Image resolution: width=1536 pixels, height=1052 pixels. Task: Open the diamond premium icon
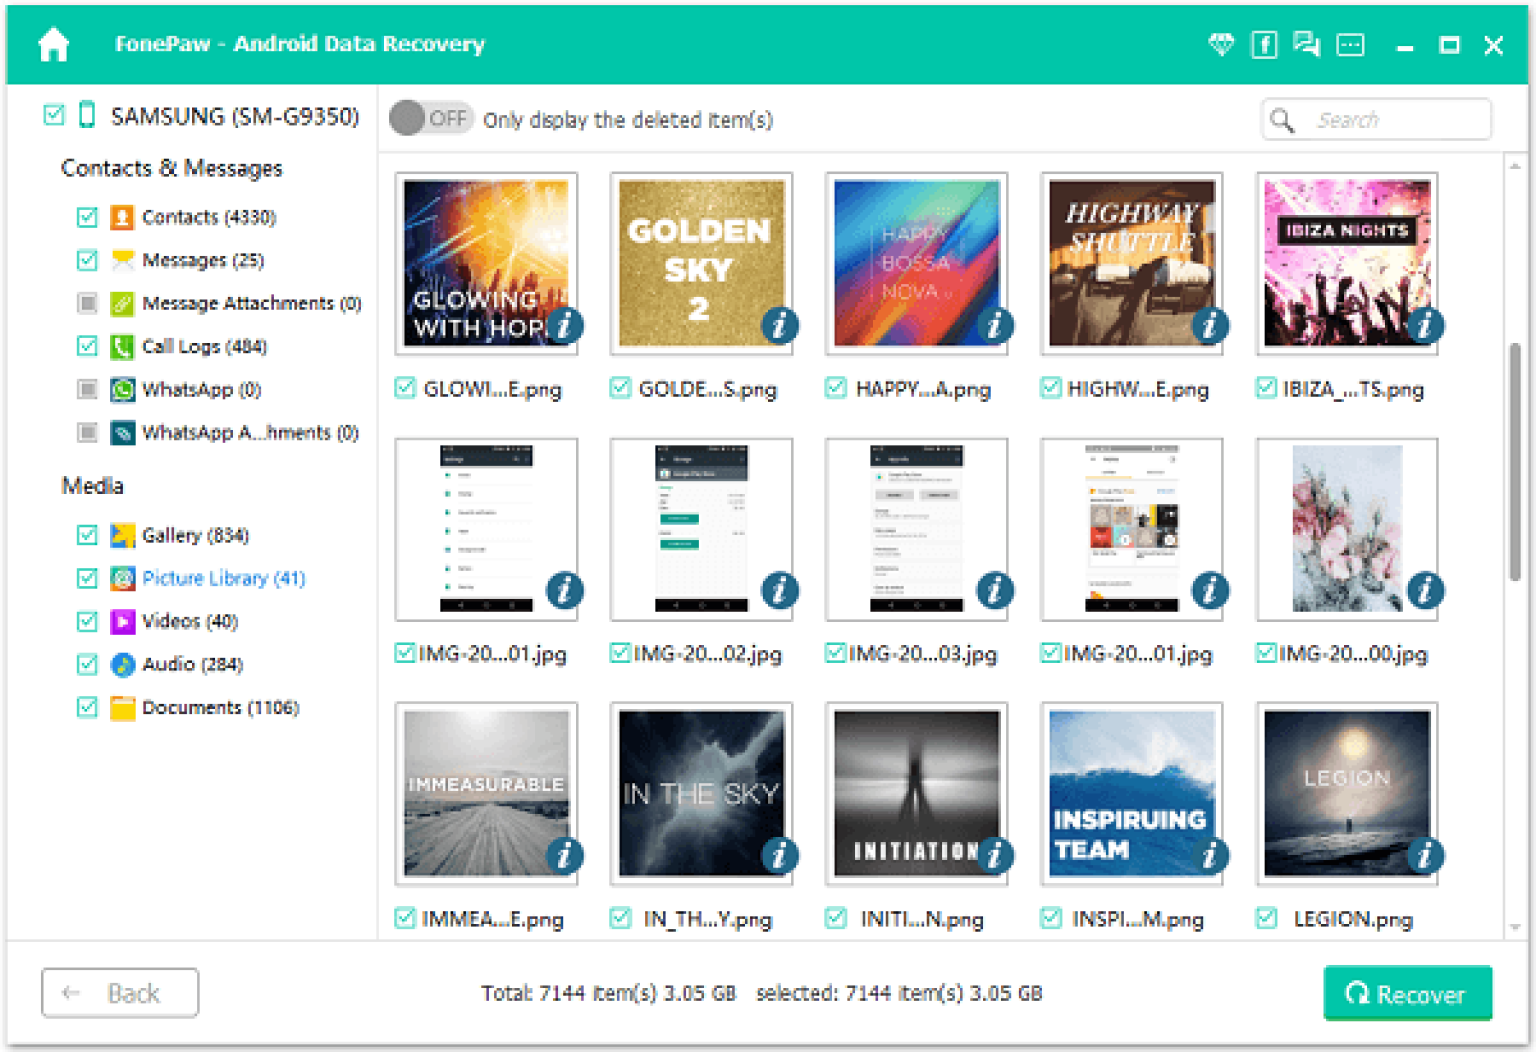pyautogui.click(x=1220, y=45)
